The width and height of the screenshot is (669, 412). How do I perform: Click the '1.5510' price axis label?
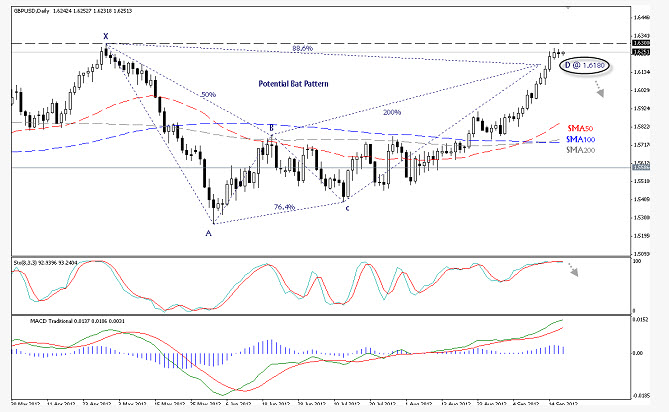642,181
